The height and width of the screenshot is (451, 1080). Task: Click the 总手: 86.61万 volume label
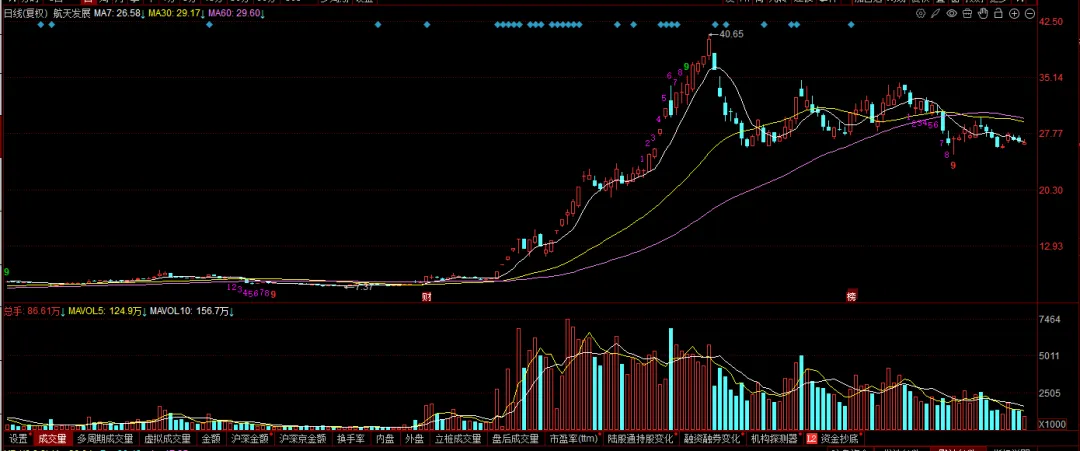coord(34,311)
